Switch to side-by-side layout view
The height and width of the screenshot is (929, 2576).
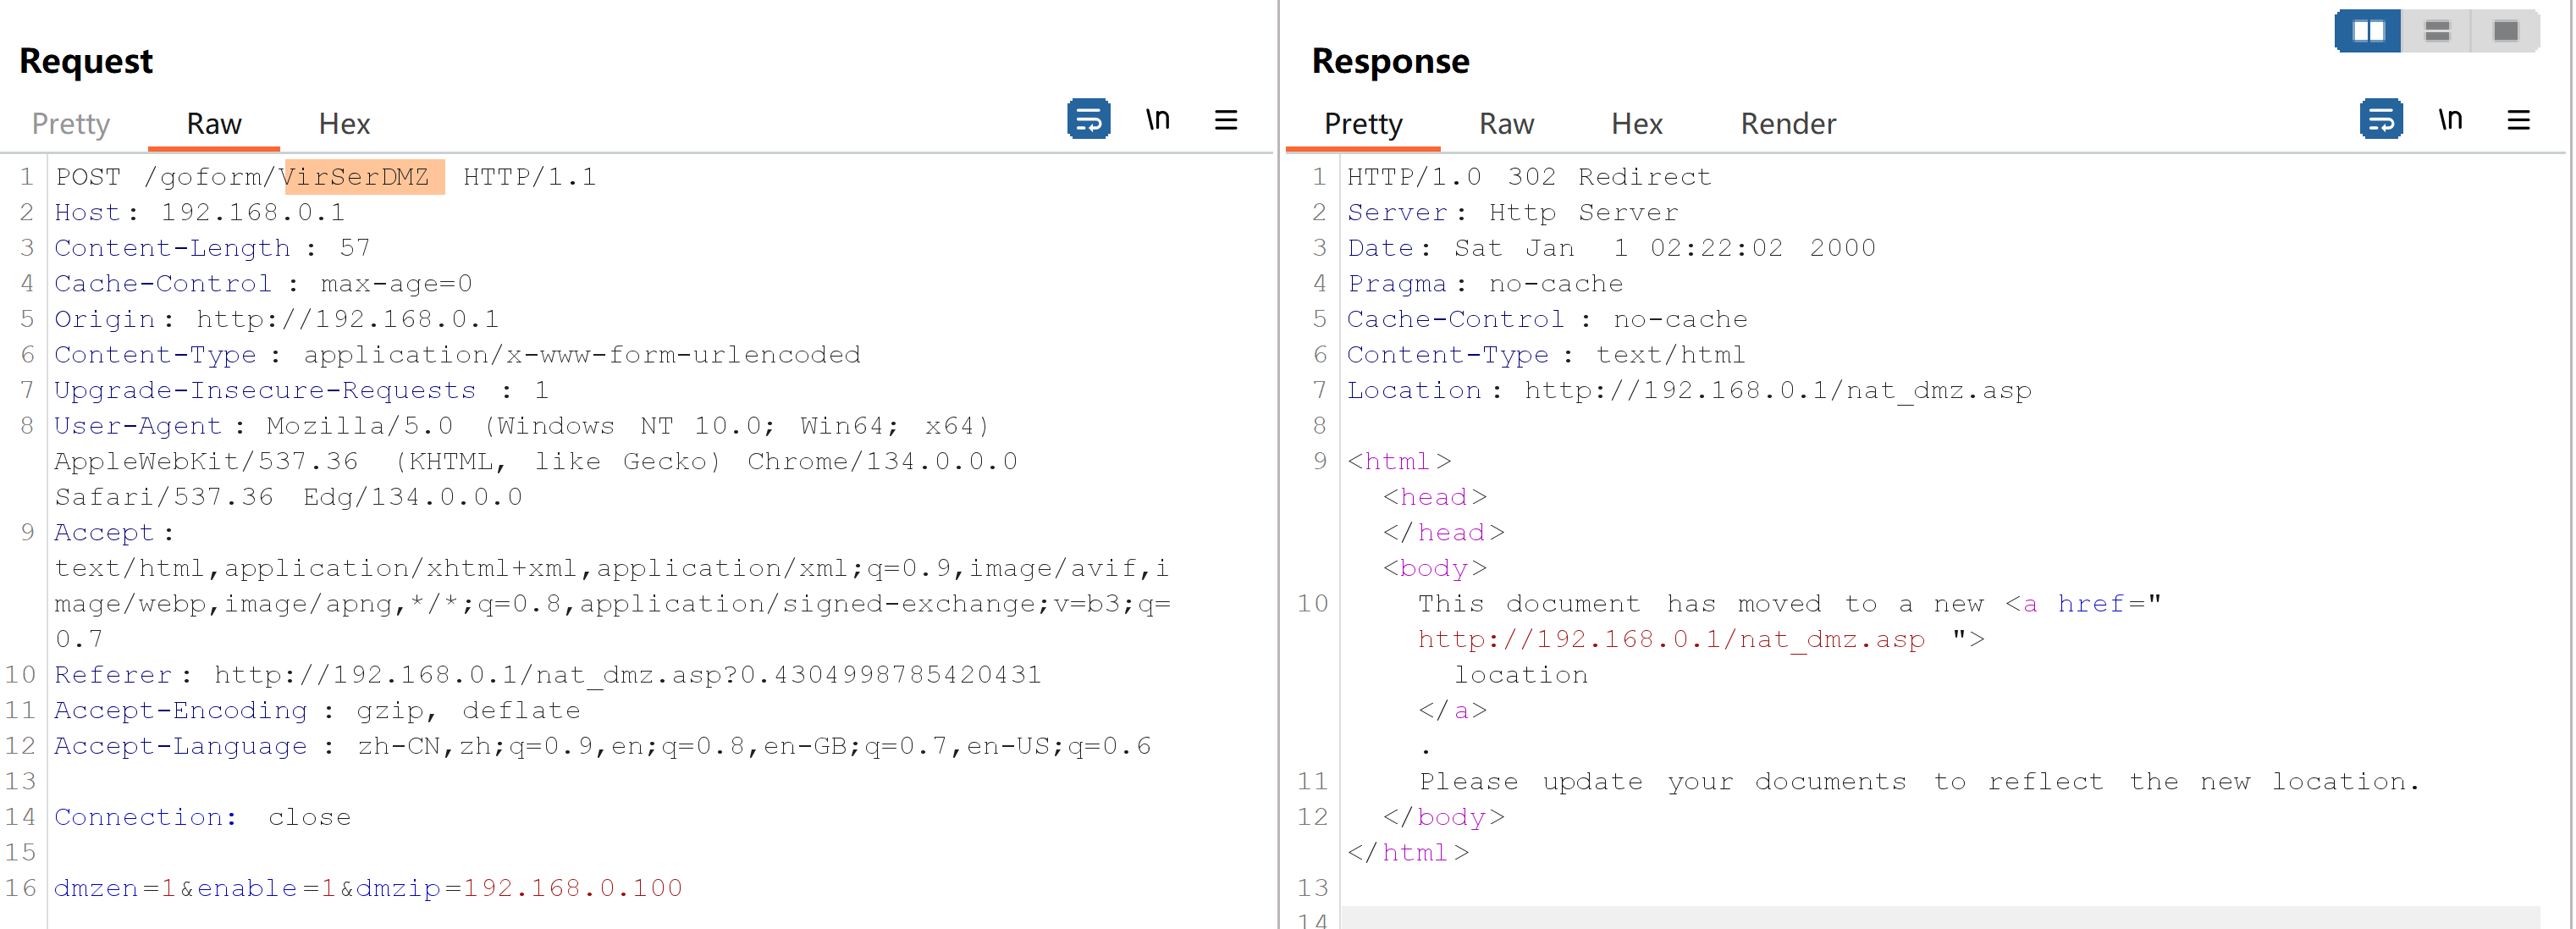(2367, 31)
